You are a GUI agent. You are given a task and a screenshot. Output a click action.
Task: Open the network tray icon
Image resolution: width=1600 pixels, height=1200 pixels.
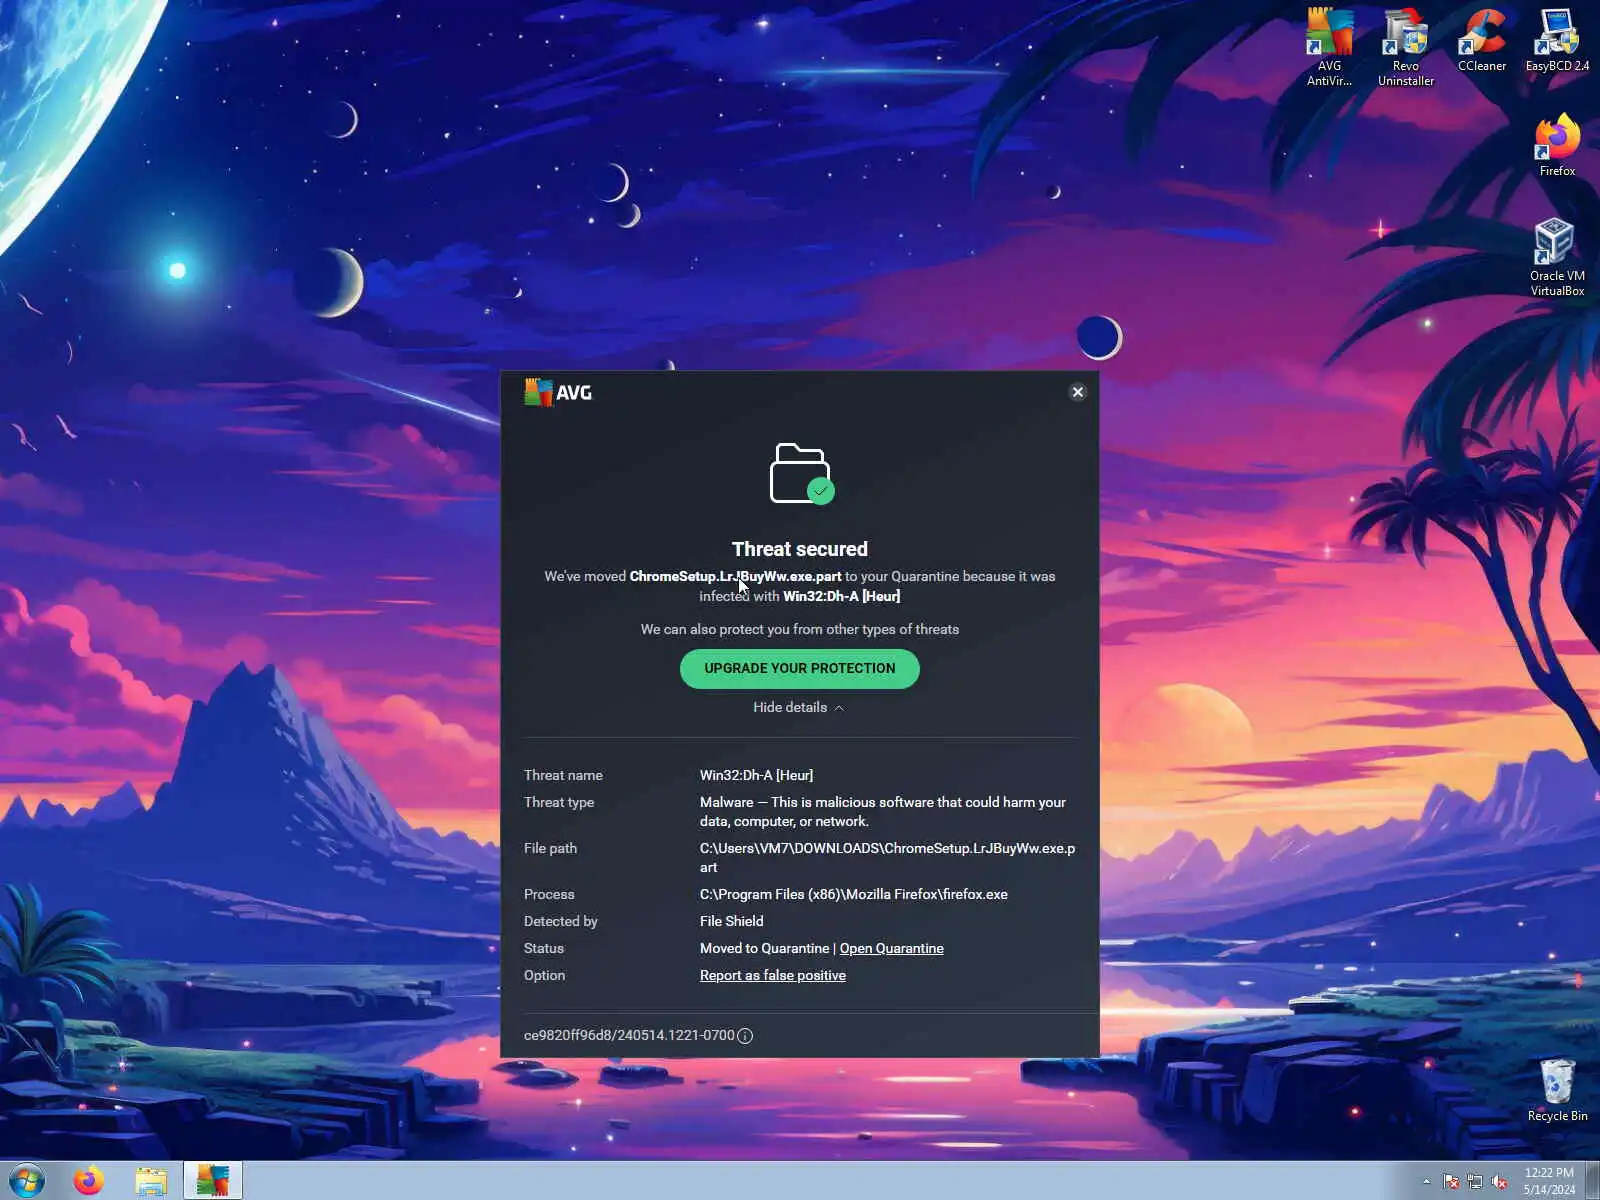coord(1475,1181)
